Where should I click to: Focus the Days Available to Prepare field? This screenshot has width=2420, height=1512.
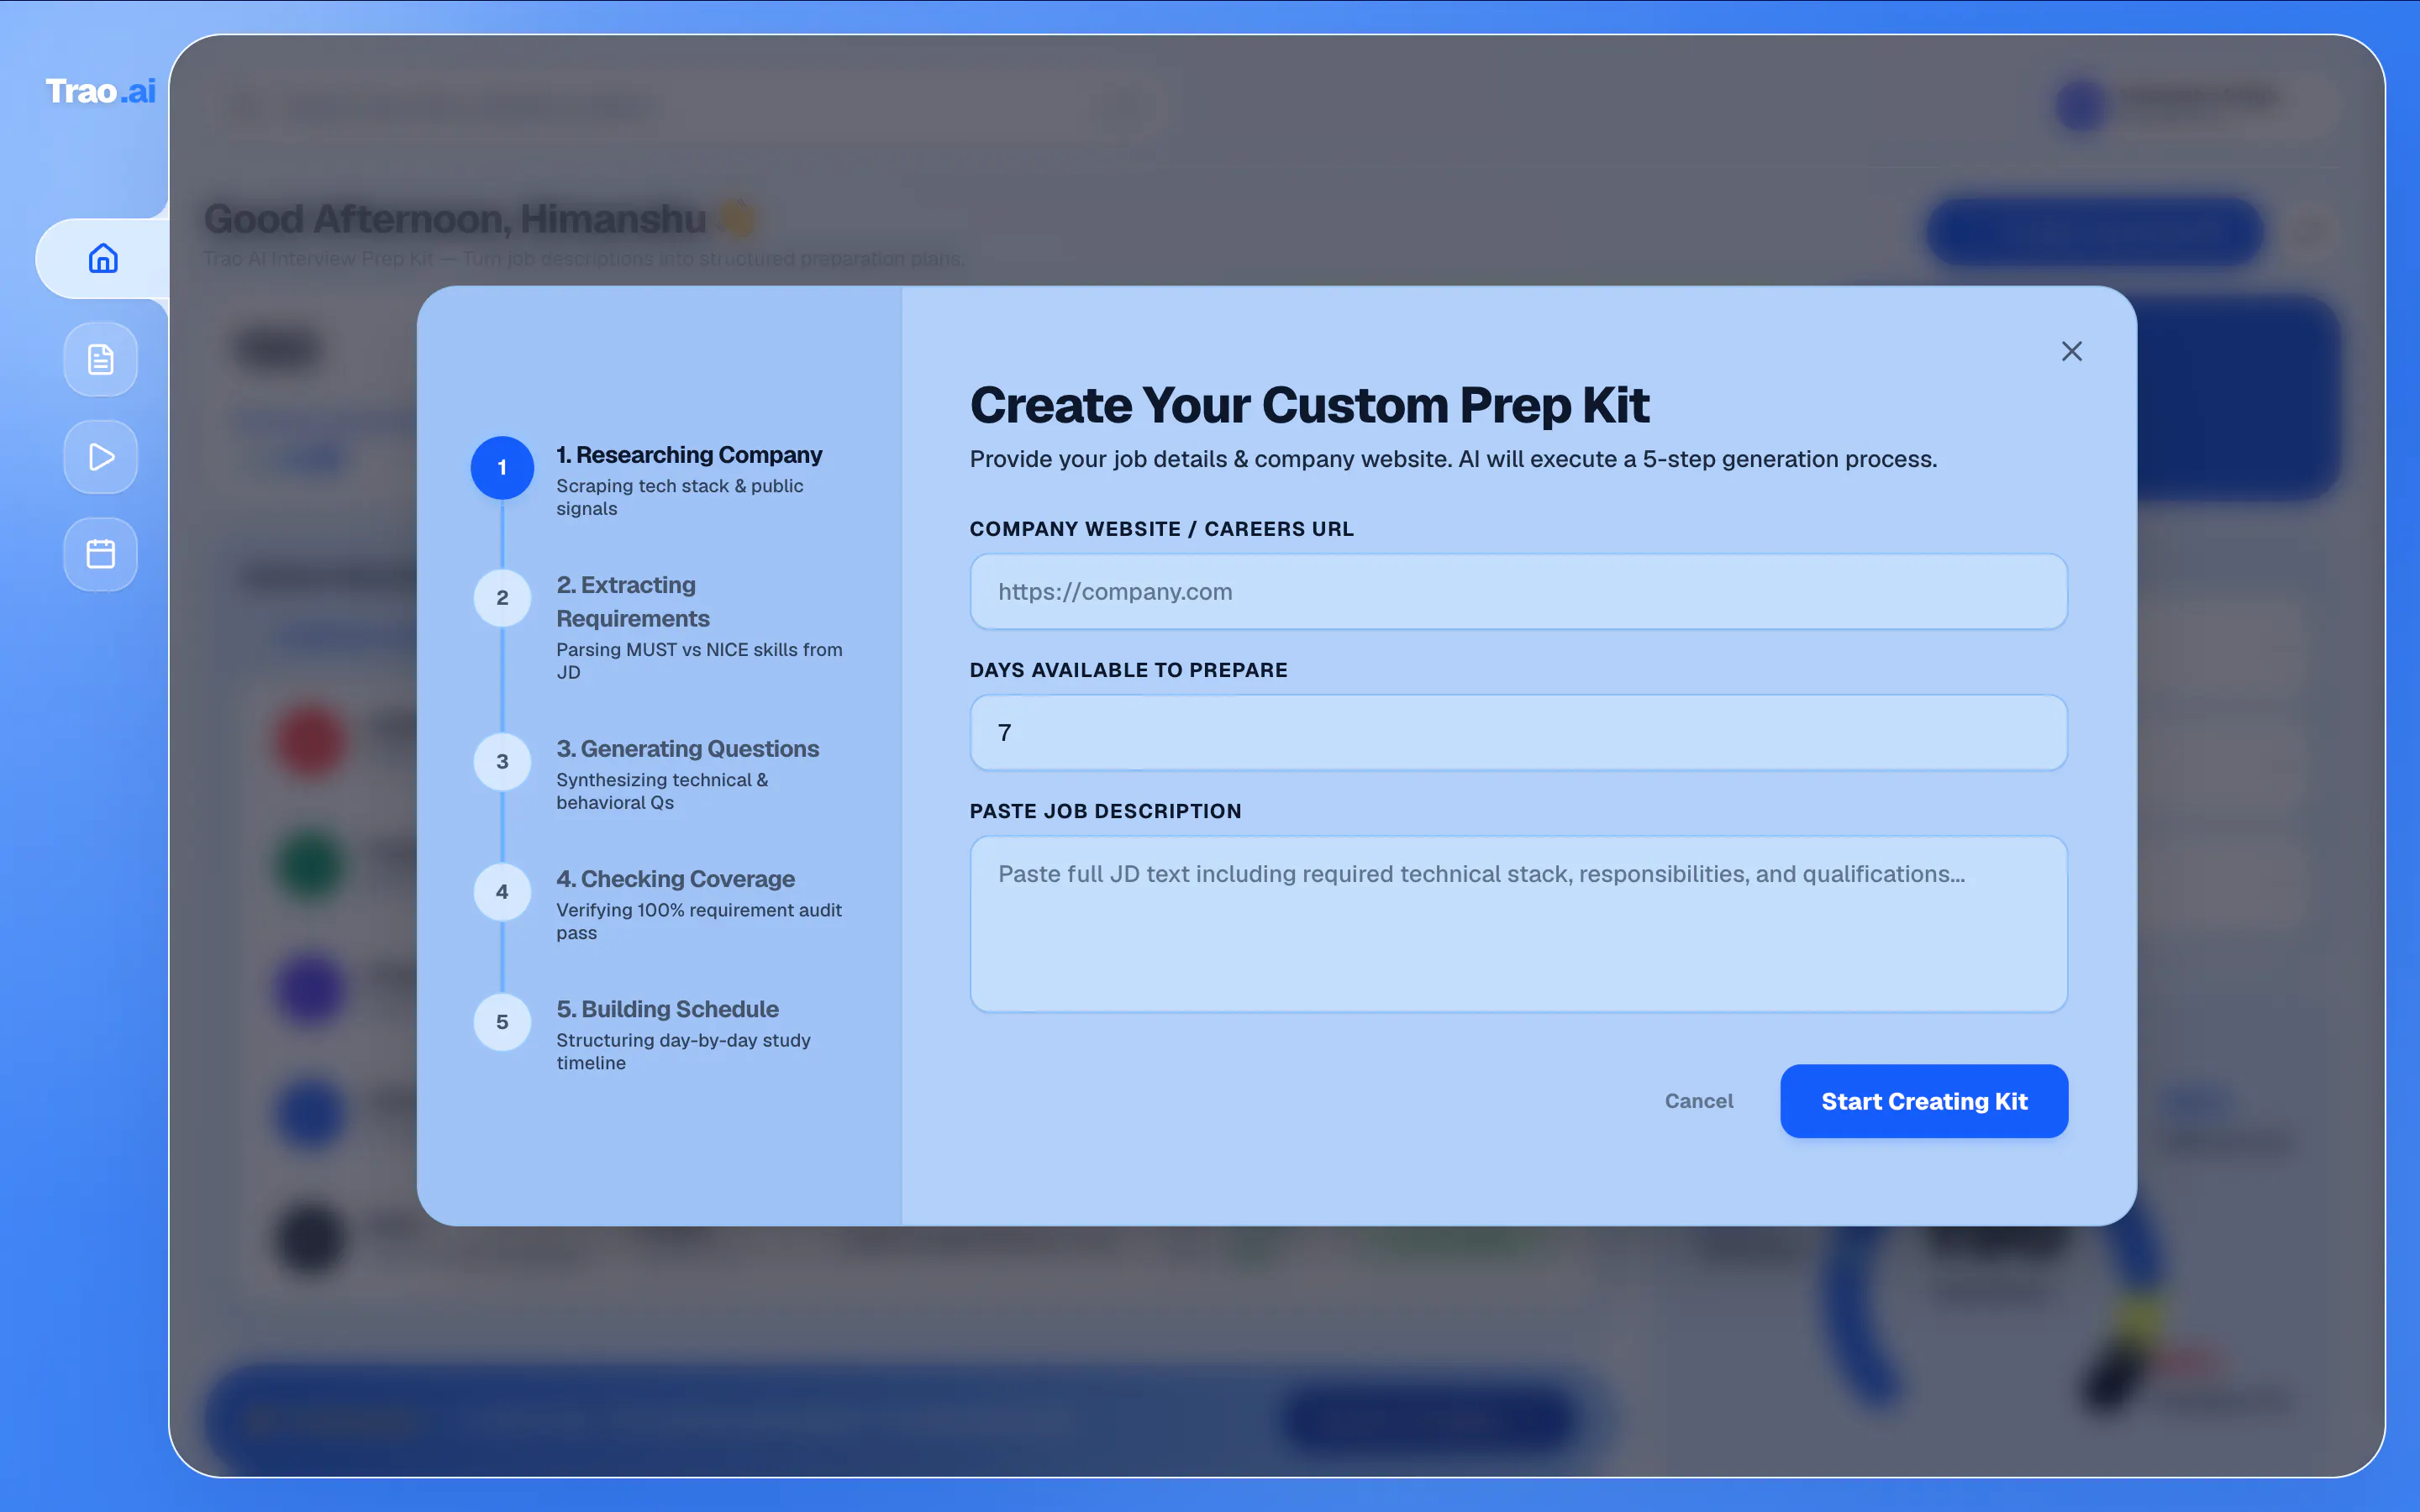click(x=1518, y=733)
